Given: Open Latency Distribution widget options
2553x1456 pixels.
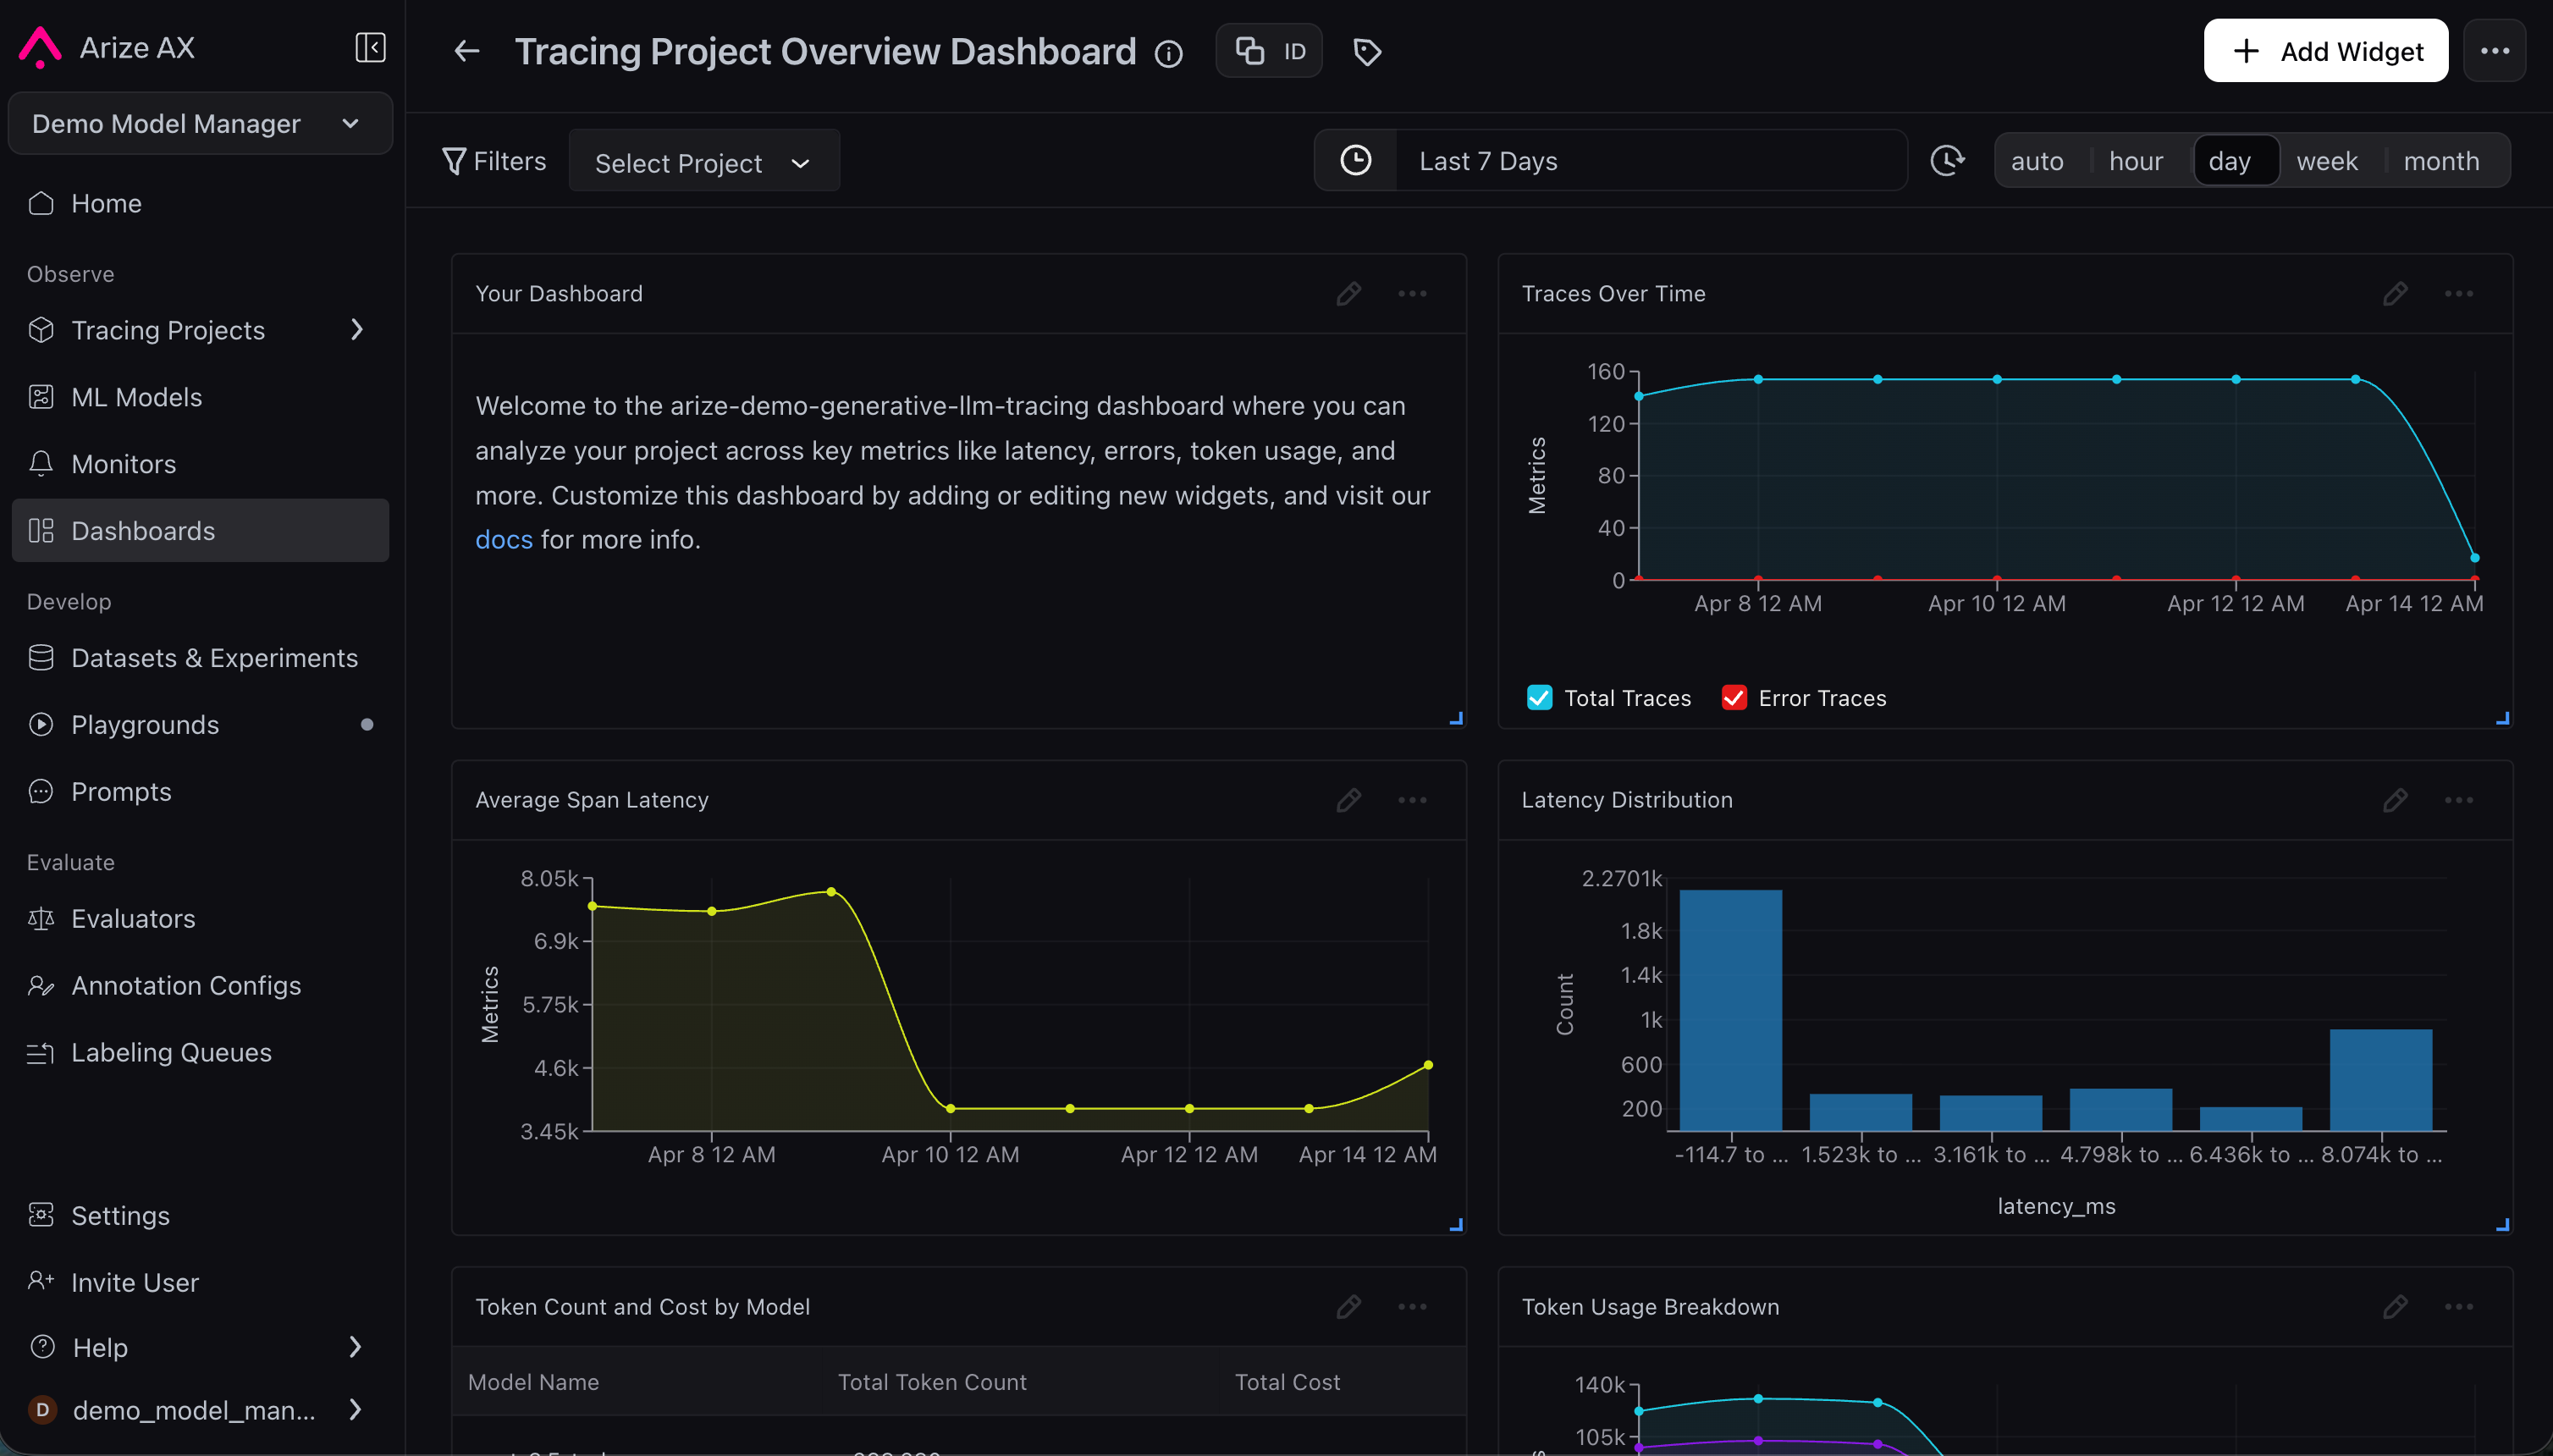Looking at the screenshot, I should [2458, 800].
